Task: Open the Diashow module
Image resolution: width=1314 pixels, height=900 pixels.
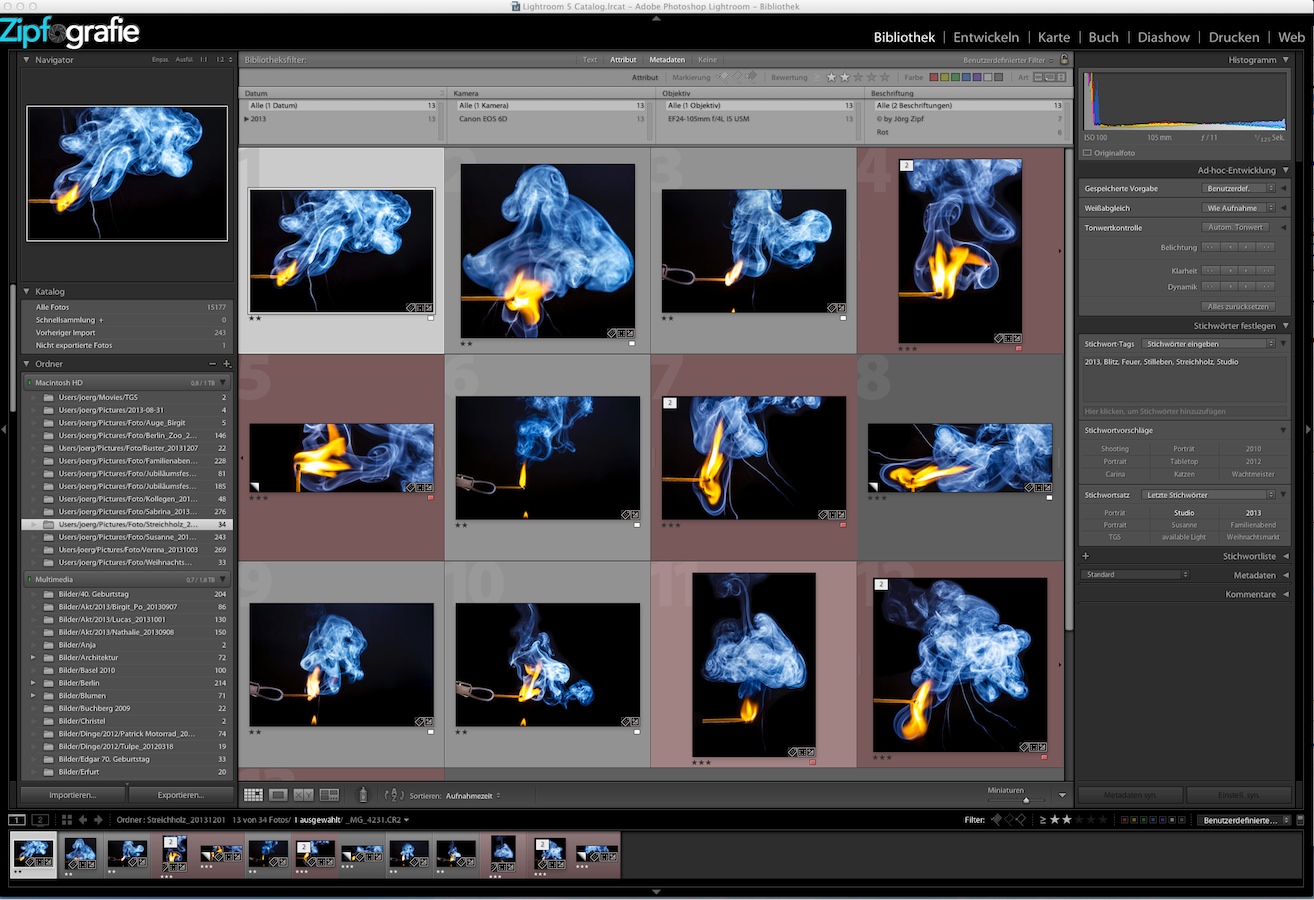Action: click(1164, 37)
